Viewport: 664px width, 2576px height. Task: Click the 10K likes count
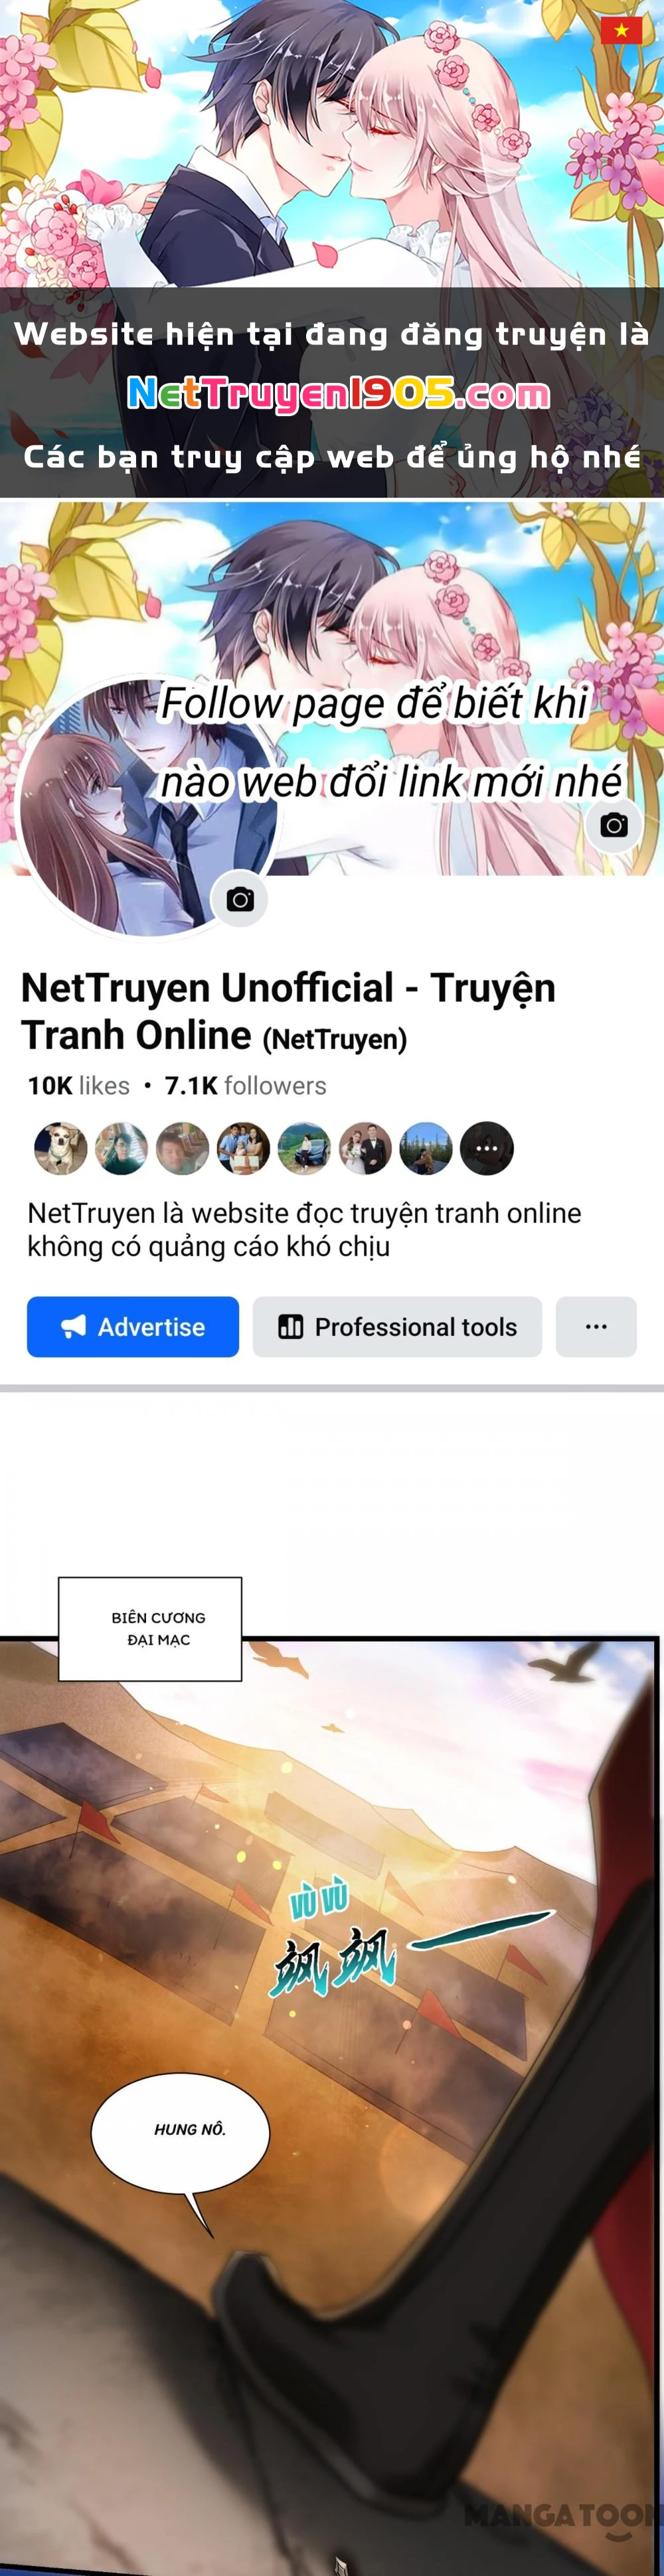coord(79,1085)
